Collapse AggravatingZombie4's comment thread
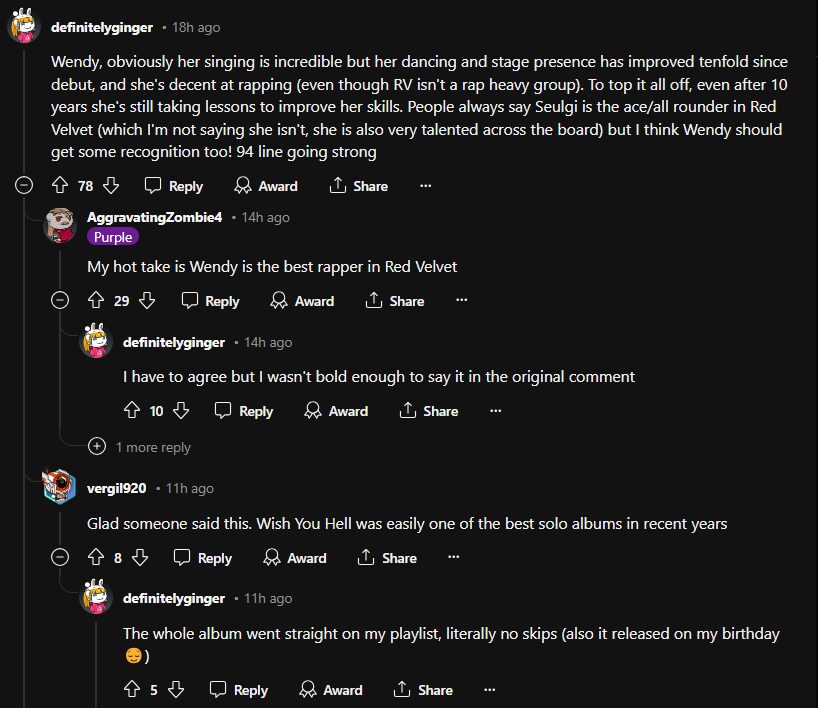Viewport: 818px width, 708px height. click(60, 301)
